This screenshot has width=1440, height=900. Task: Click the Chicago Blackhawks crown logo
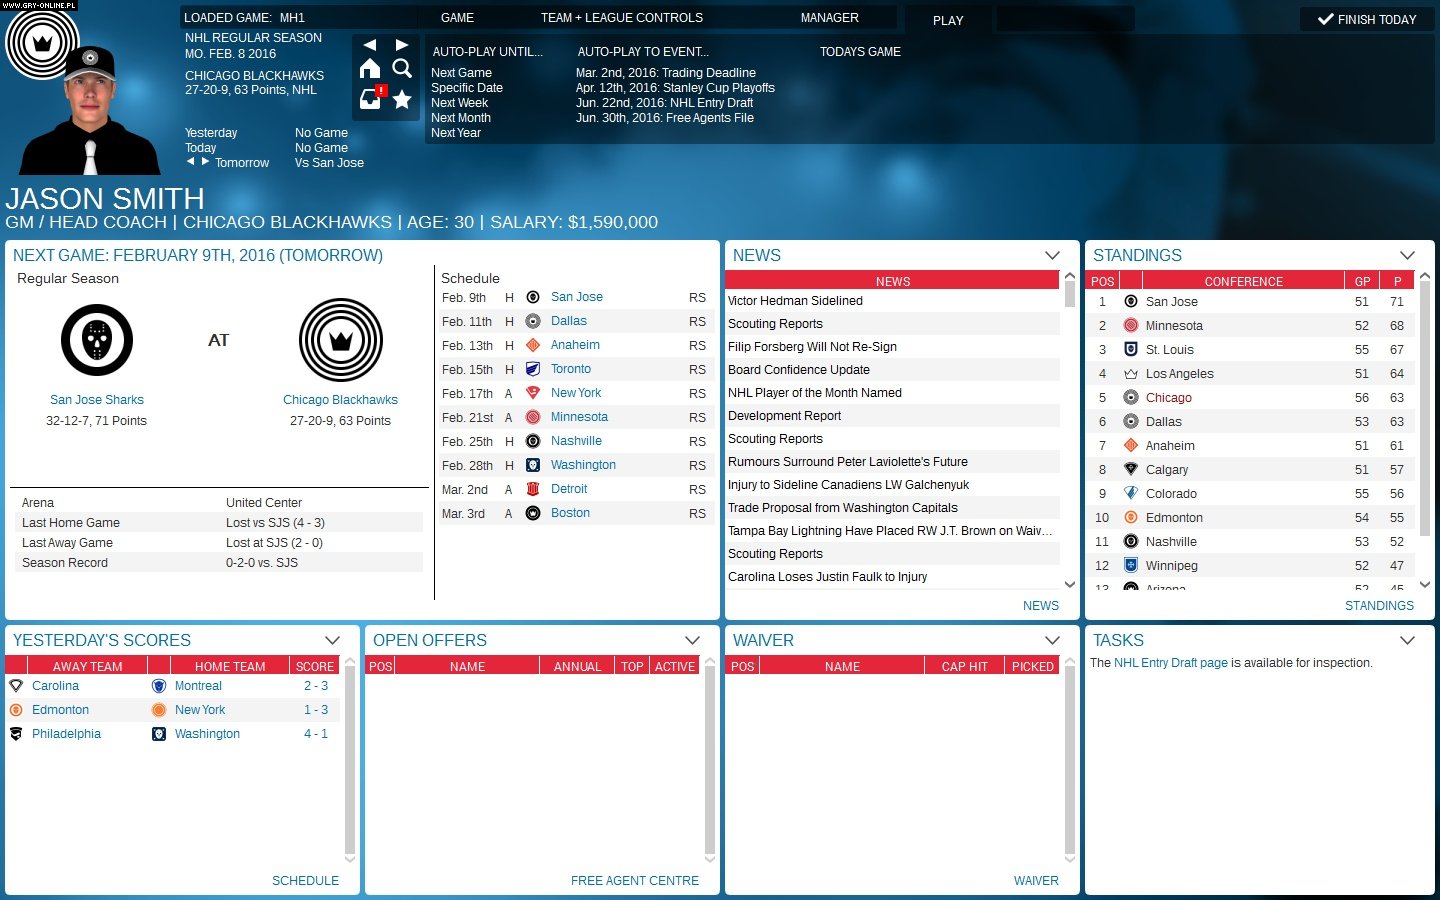click(340, 340)
